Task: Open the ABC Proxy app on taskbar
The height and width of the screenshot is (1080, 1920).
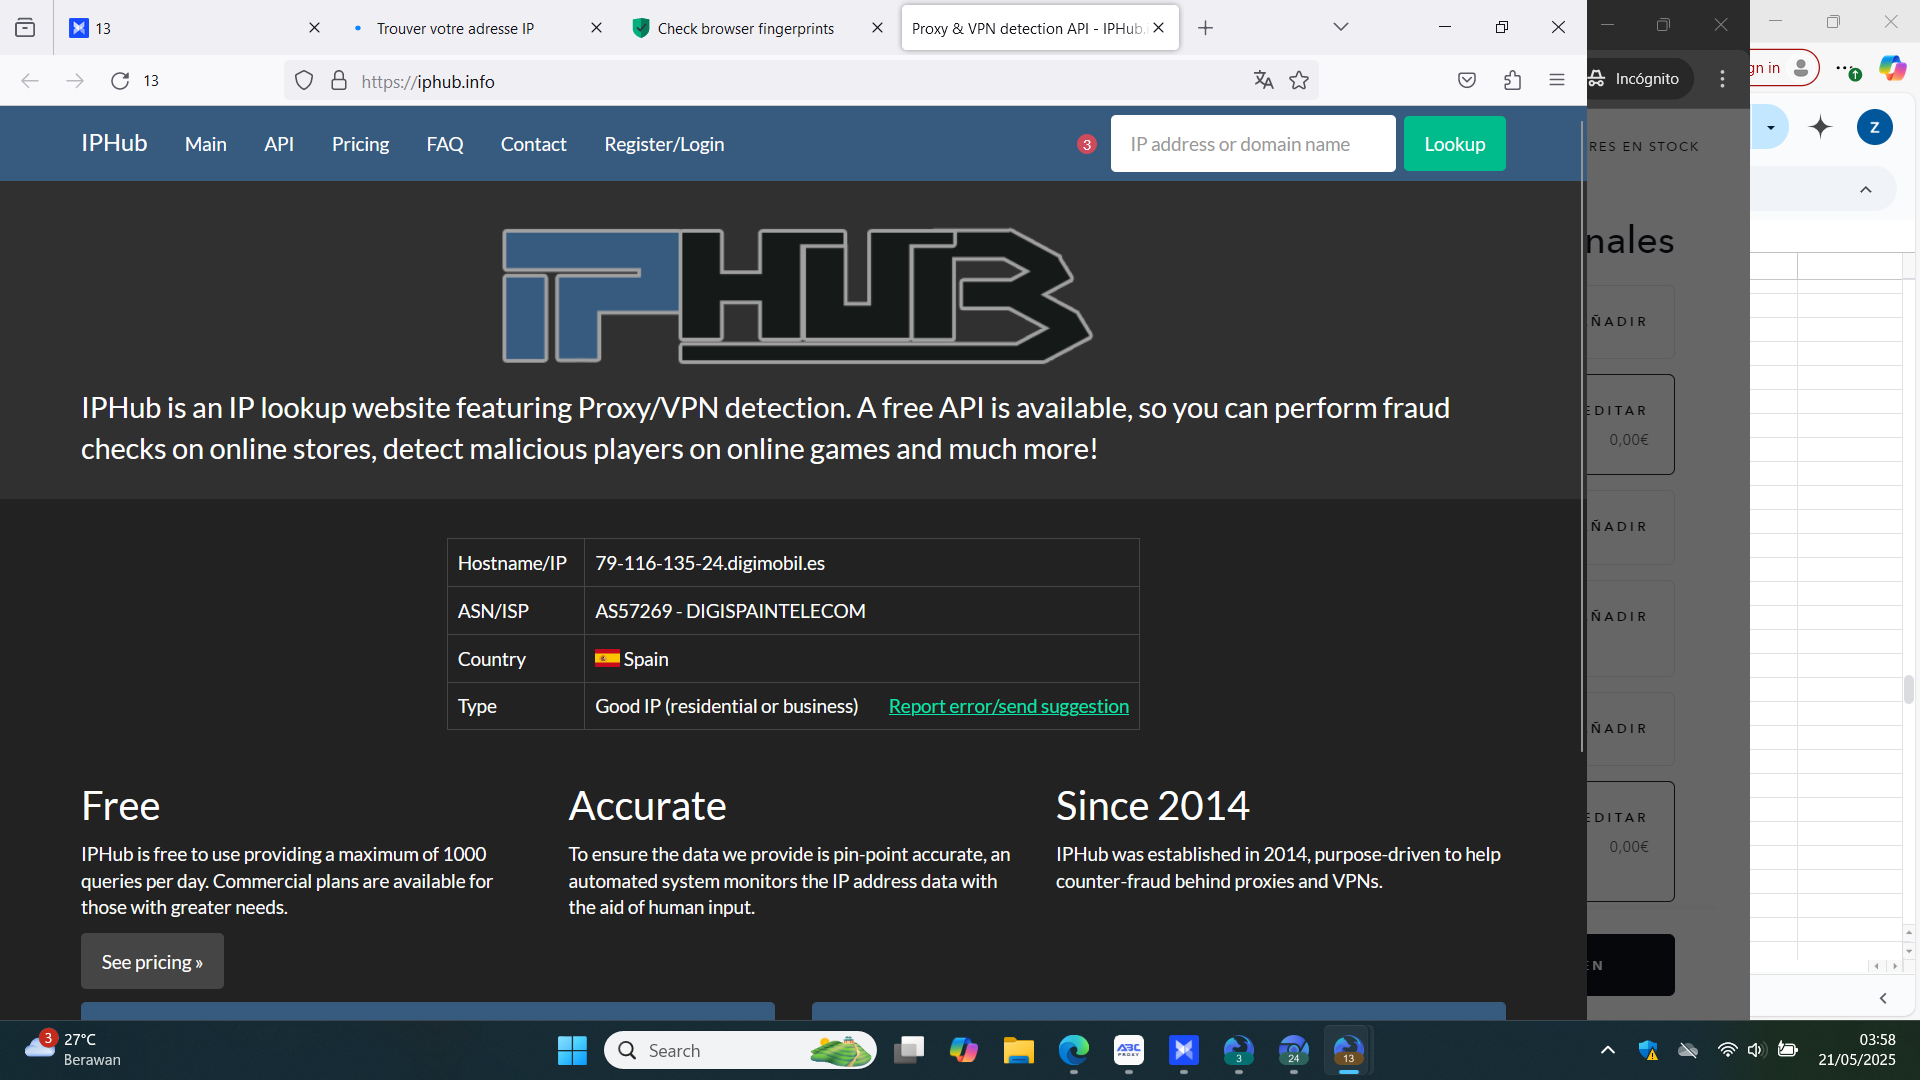Action: pyautogui.click(x=1129, y=1051)
